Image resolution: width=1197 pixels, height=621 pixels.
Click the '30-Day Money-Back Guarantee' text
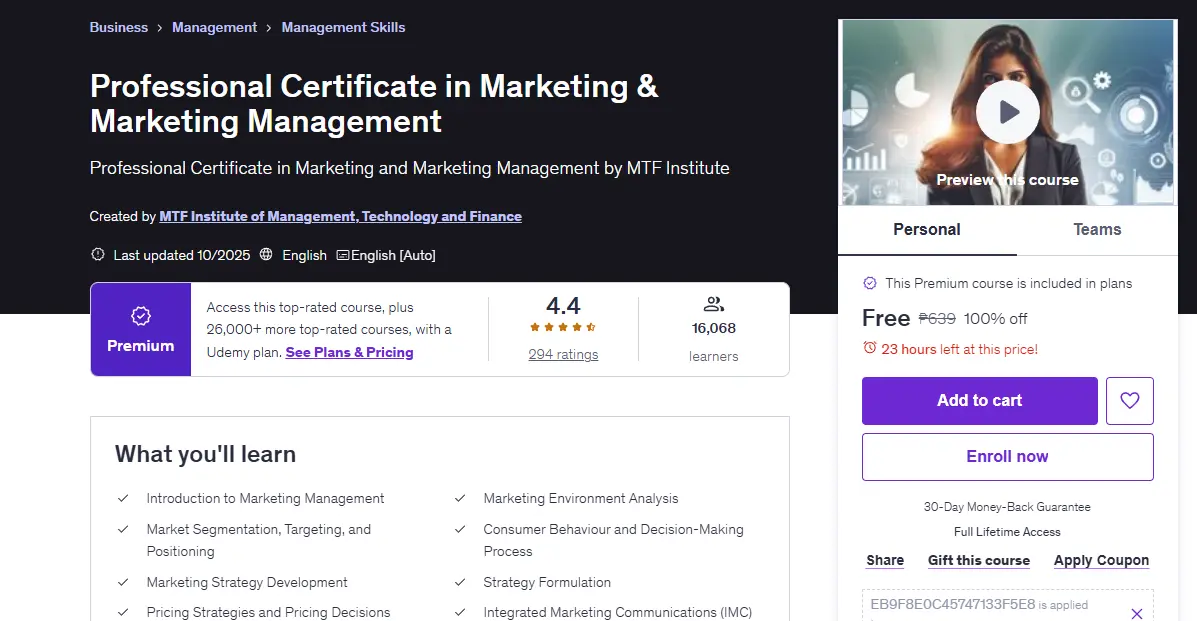[x=1007, y=506]
